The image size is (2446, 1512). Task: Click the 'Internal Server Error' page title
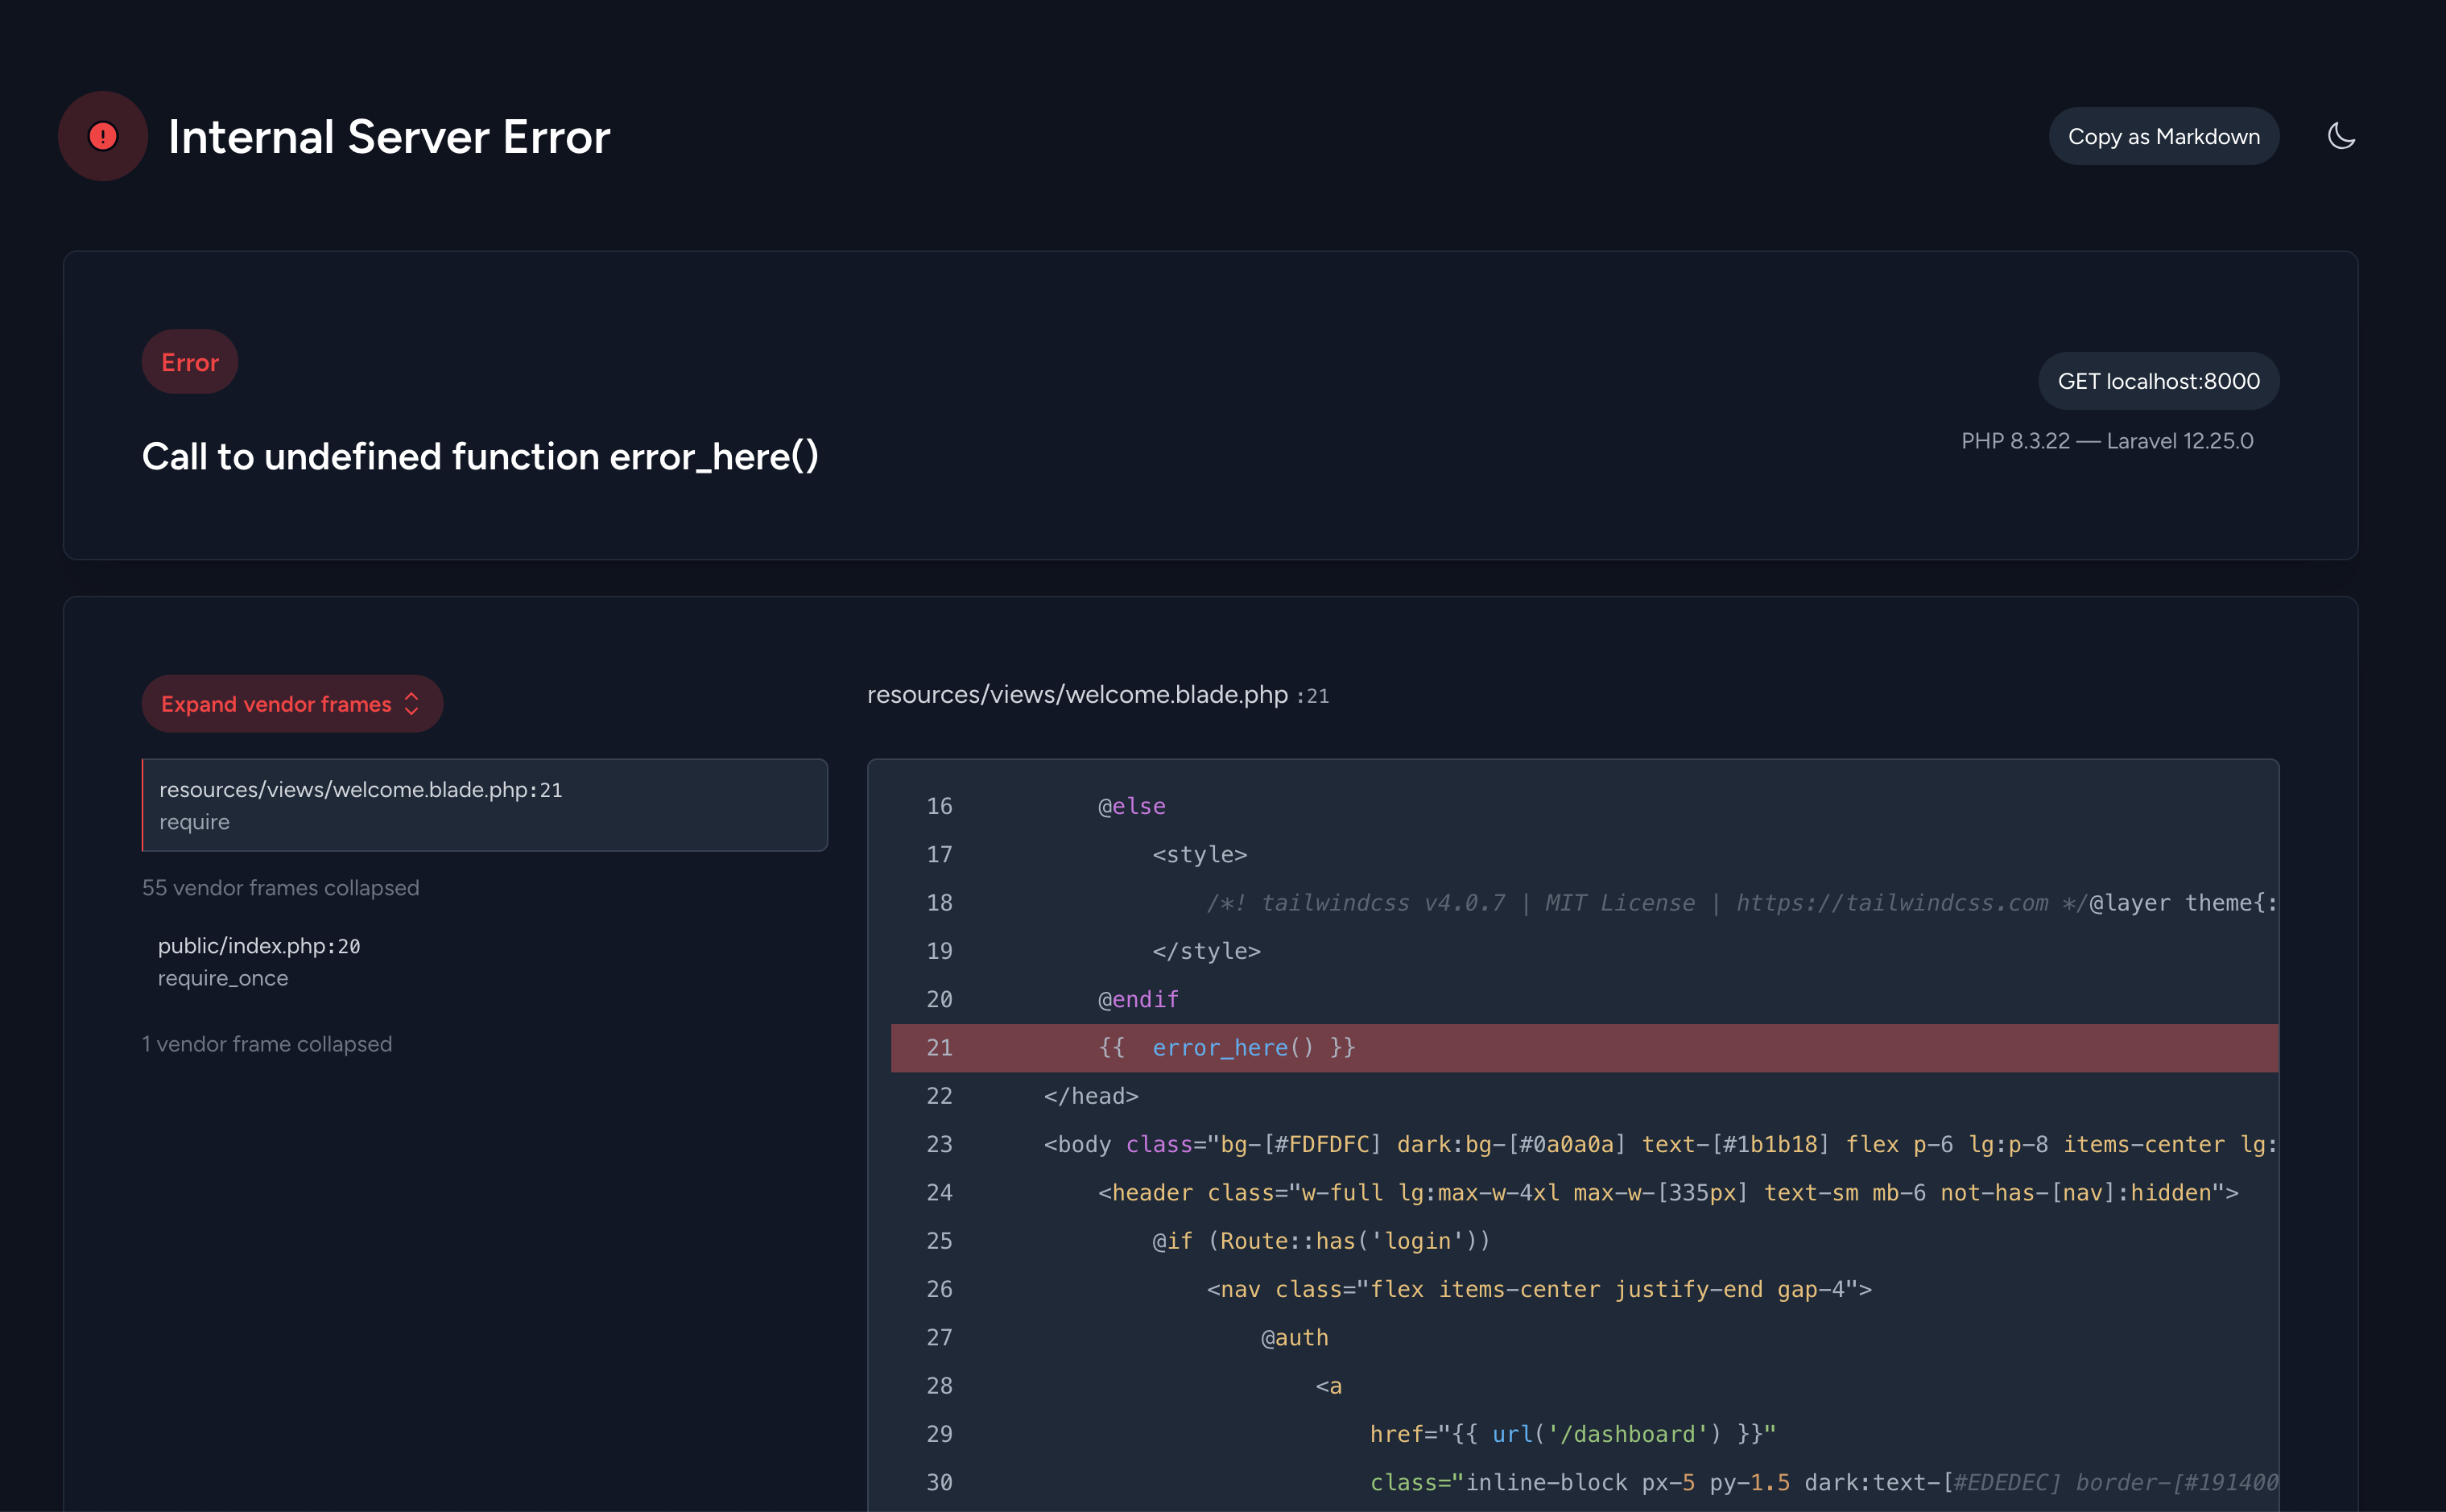click(x=389, y=137)
